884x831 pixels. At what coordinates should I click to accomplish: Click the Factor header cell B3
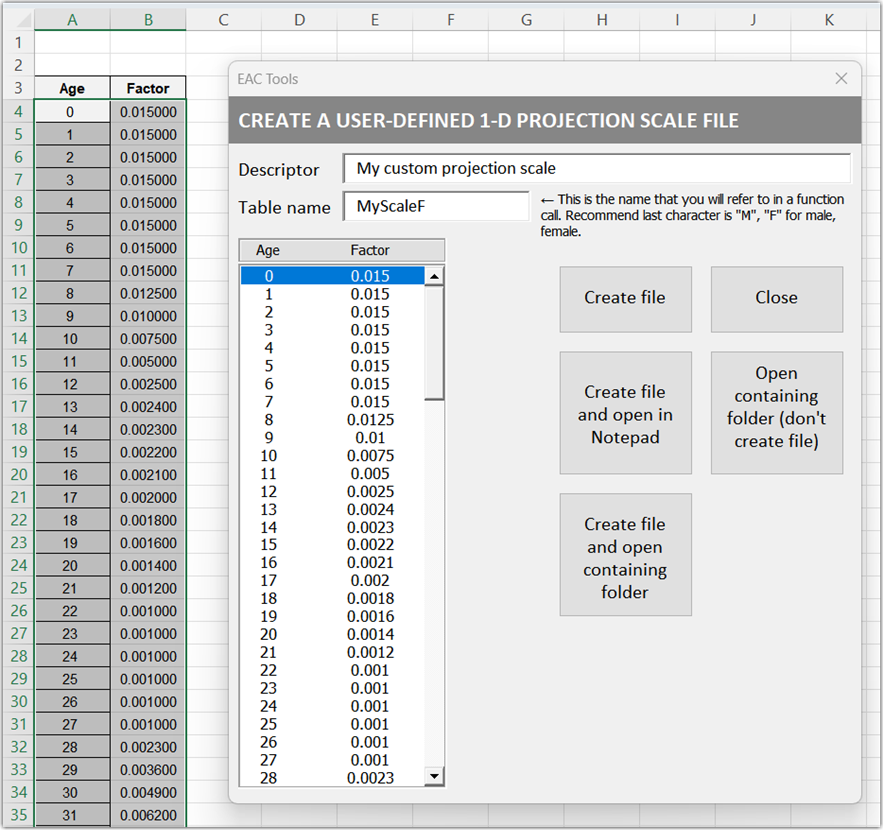pyautogui.click(x=148, y=89)
